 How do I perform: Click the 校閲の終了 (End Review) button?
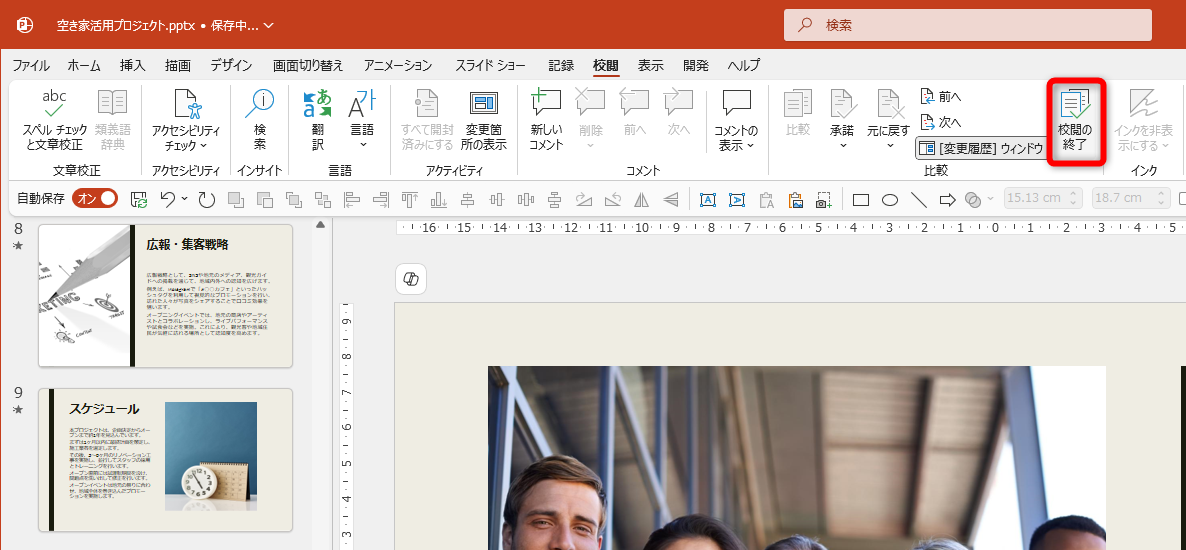1075,121
